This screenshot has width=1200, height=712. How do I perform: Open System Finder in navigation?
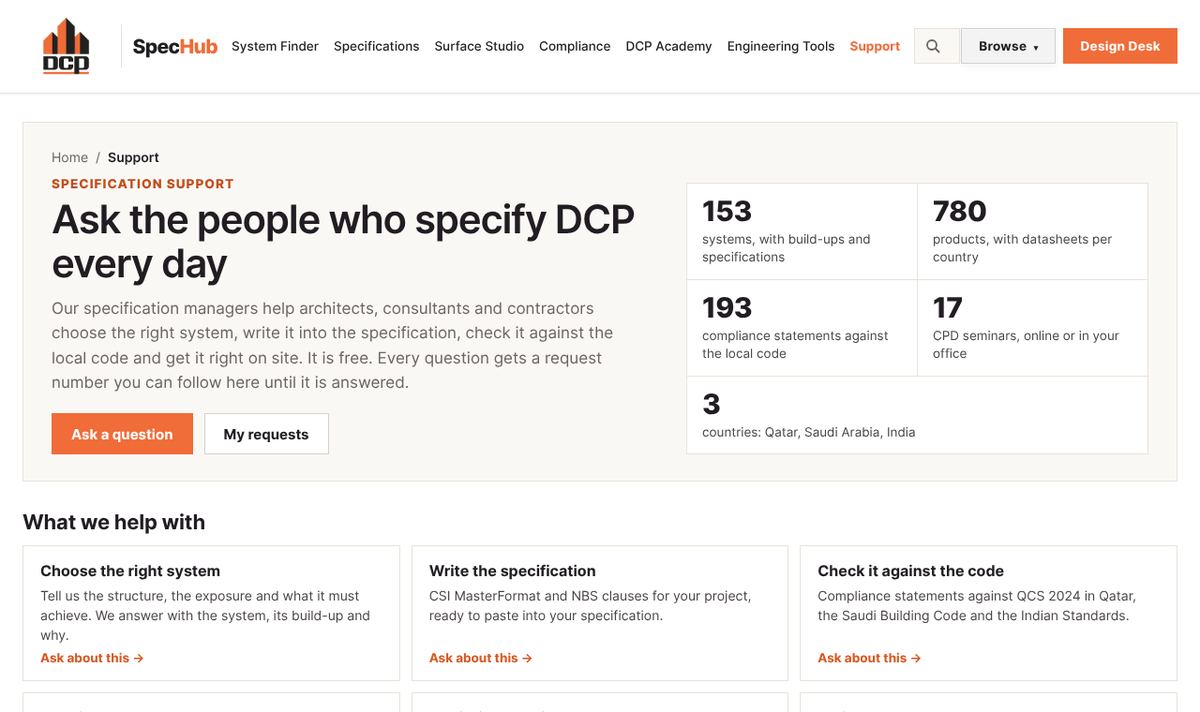[x=275, y=46]
